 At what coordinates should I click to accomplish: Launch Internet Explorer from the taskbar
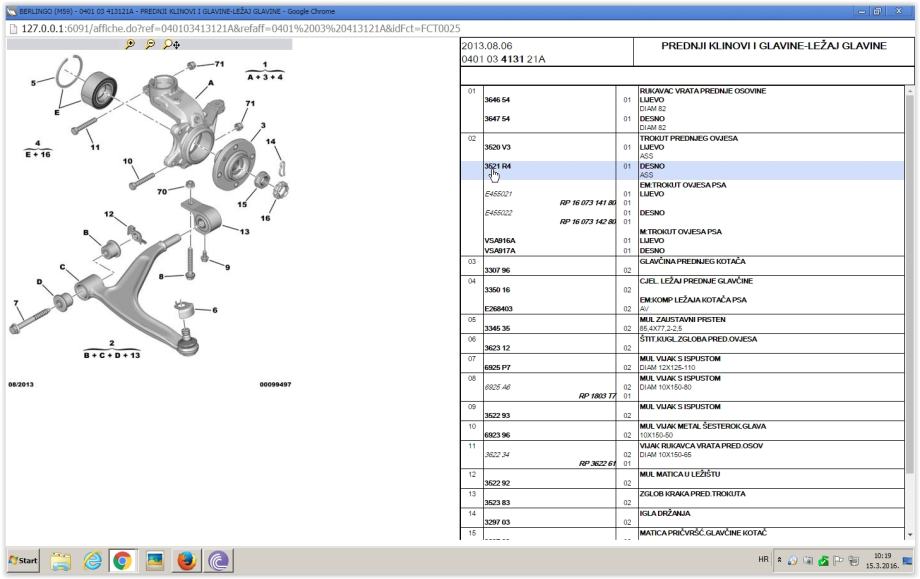point(92,561)
